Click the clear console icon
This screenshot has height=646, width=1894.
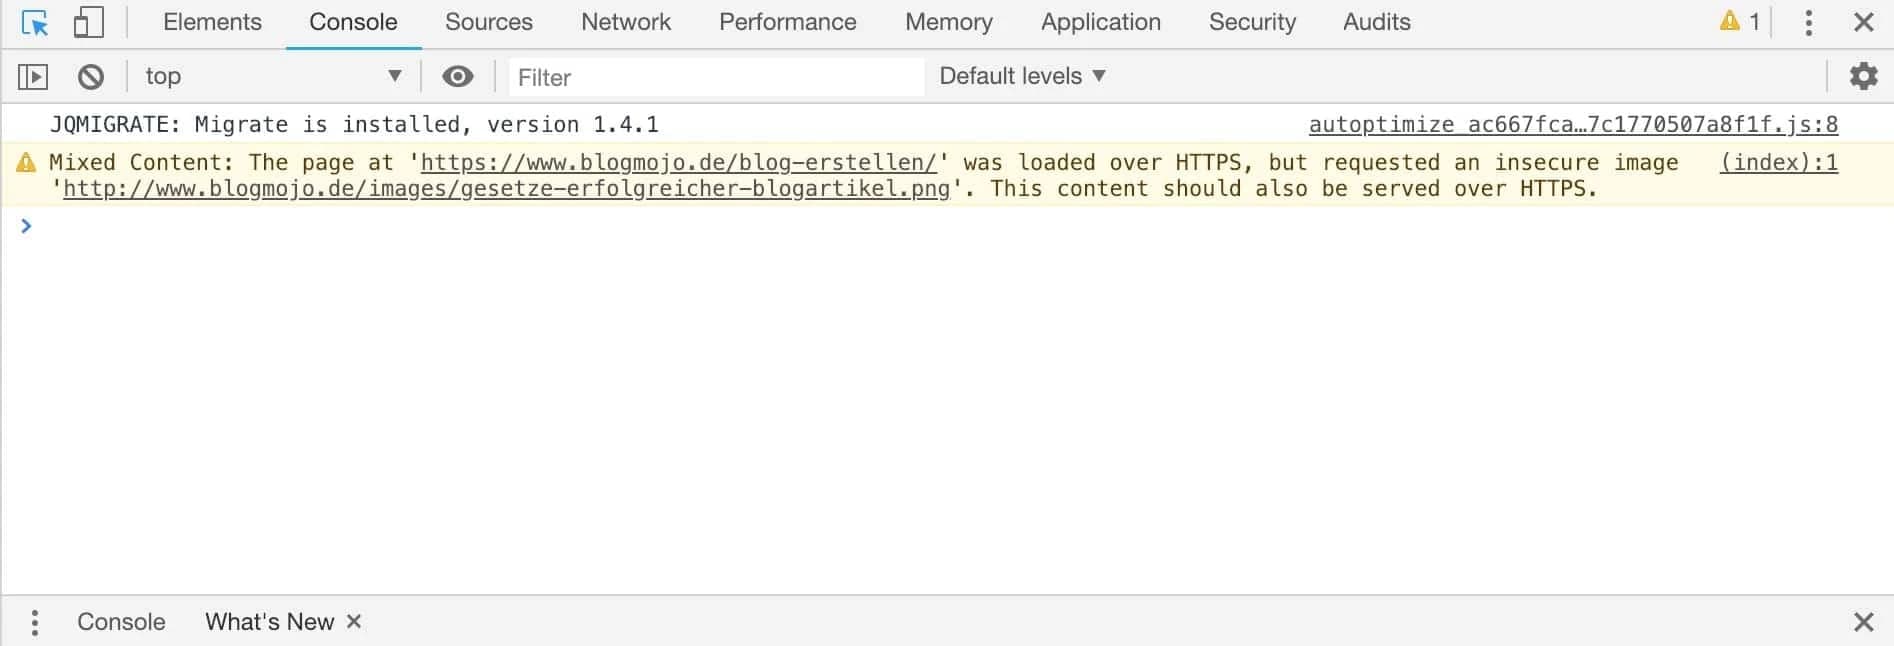(x=91, y=76)
